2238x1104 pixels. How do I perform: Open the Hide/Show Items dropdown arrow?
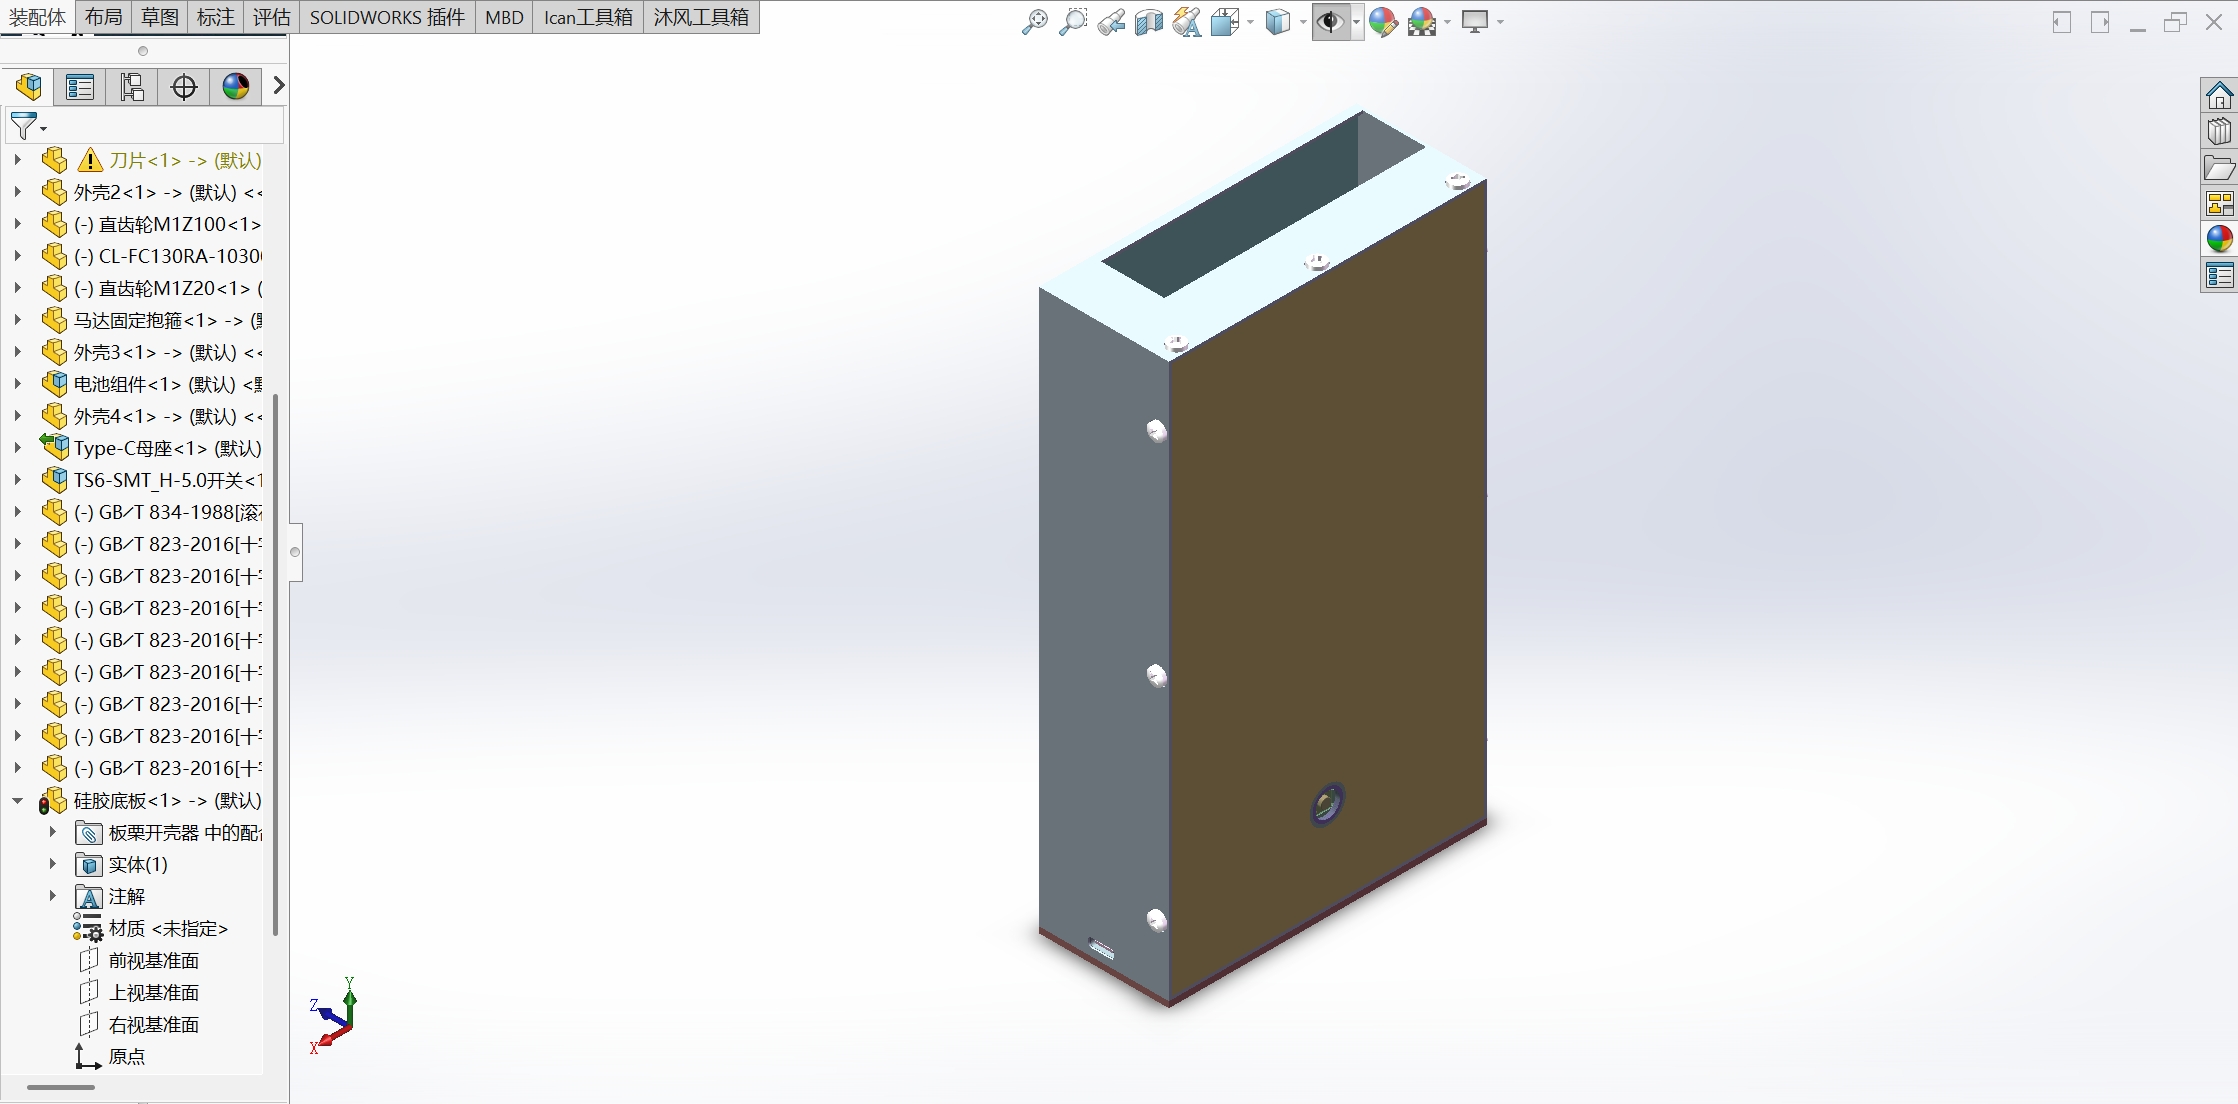point(1356,21)
